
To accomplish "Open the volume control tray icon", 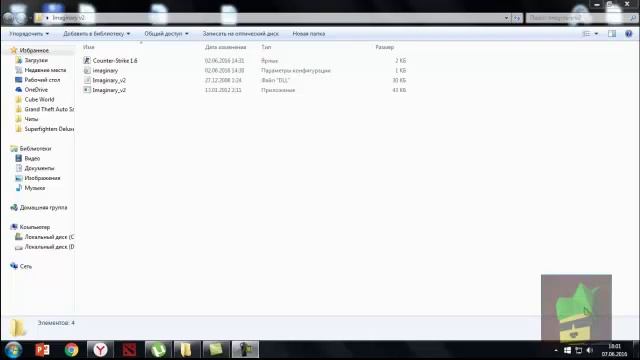I will [589, 351].
